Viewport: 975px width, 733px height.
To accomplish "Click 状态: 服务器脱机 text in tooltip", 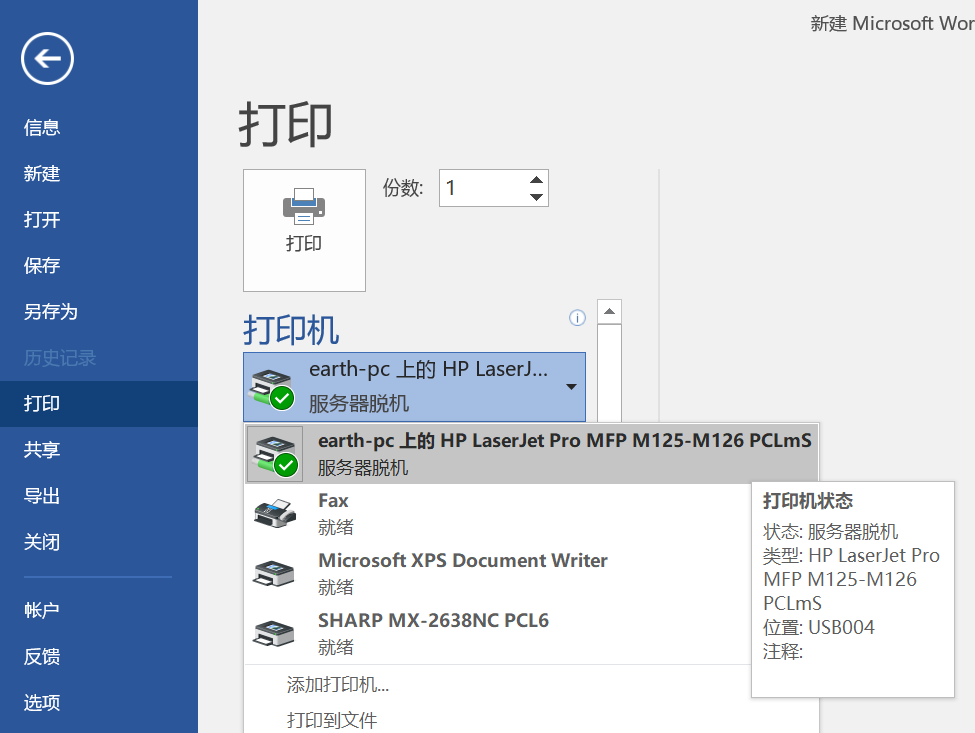I will click(x=830, y=532).
